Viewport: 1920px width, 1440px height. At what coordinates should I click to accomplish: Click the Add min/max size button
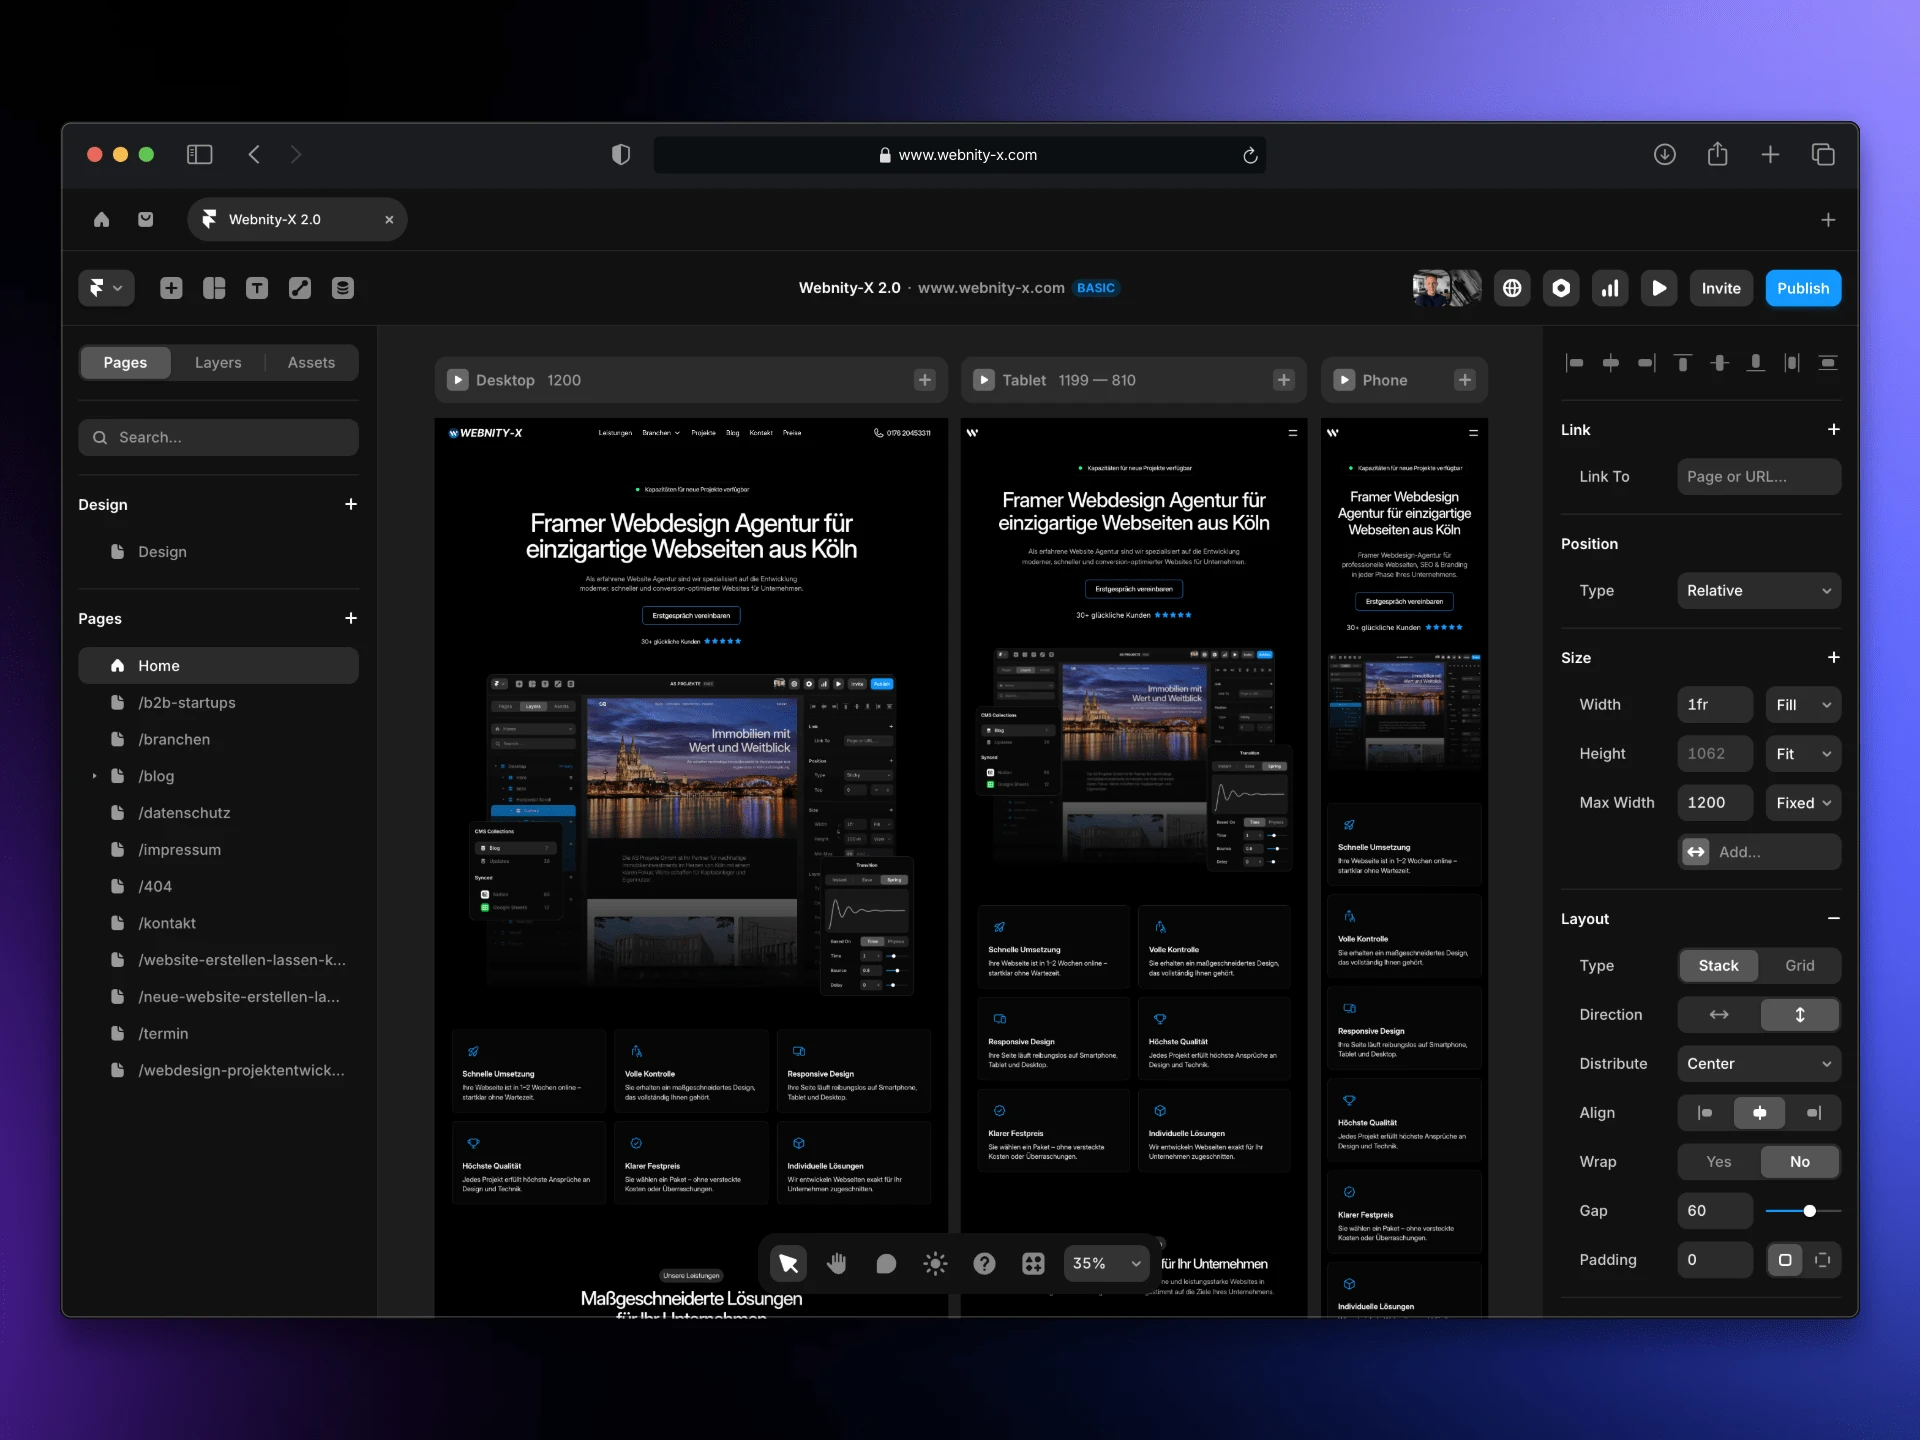coord(1759,851)
